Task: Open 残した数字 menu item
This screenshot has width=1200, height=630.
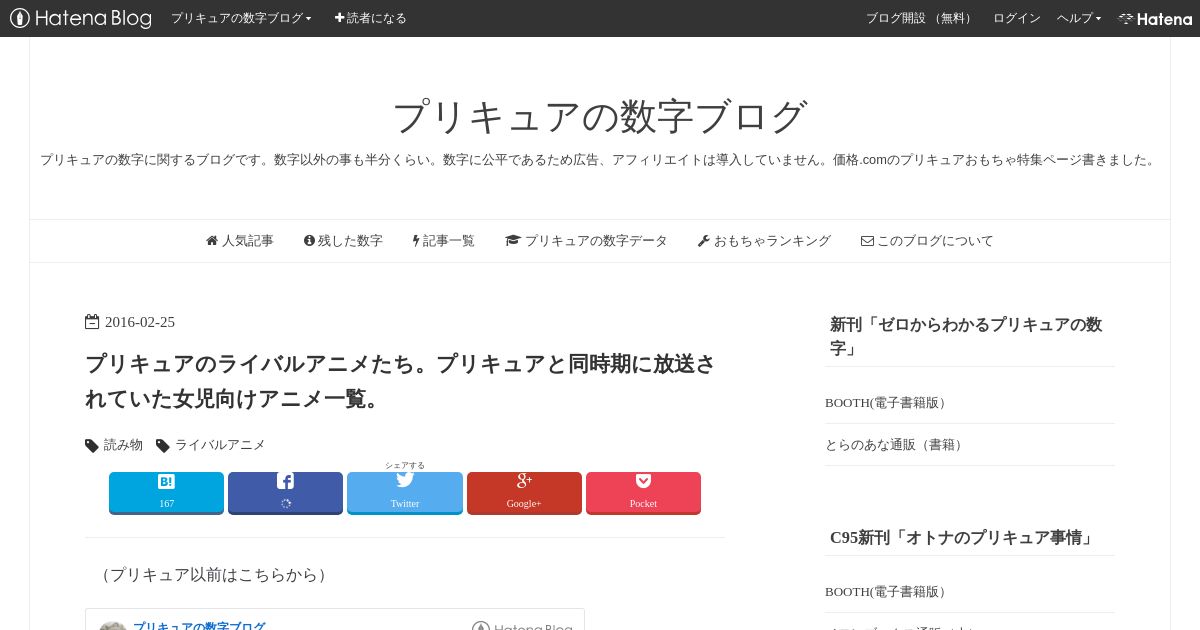Action: pos(343,241)
